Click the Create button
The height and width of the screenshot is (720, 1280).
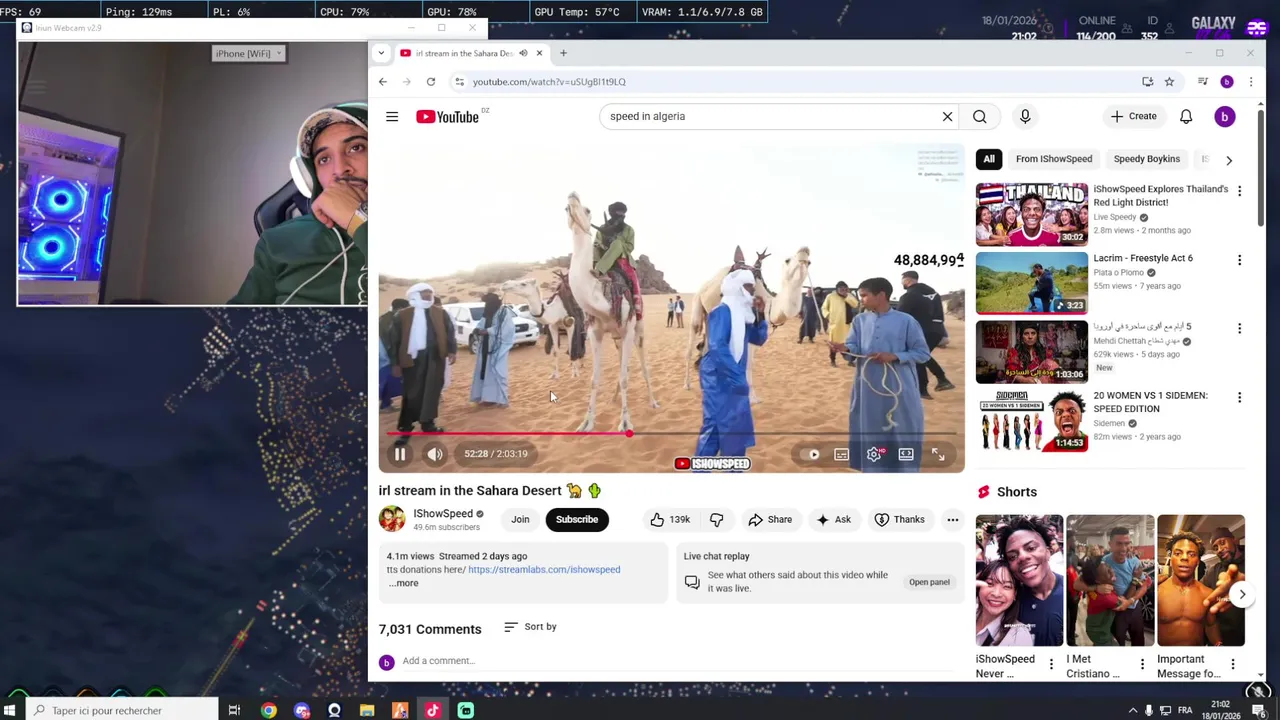point(1133,116)
